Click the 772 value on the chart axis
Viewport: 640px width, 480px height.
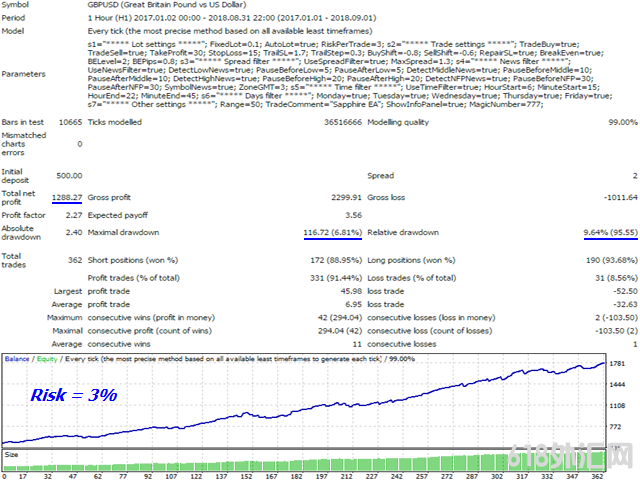[x=615, y=427]
